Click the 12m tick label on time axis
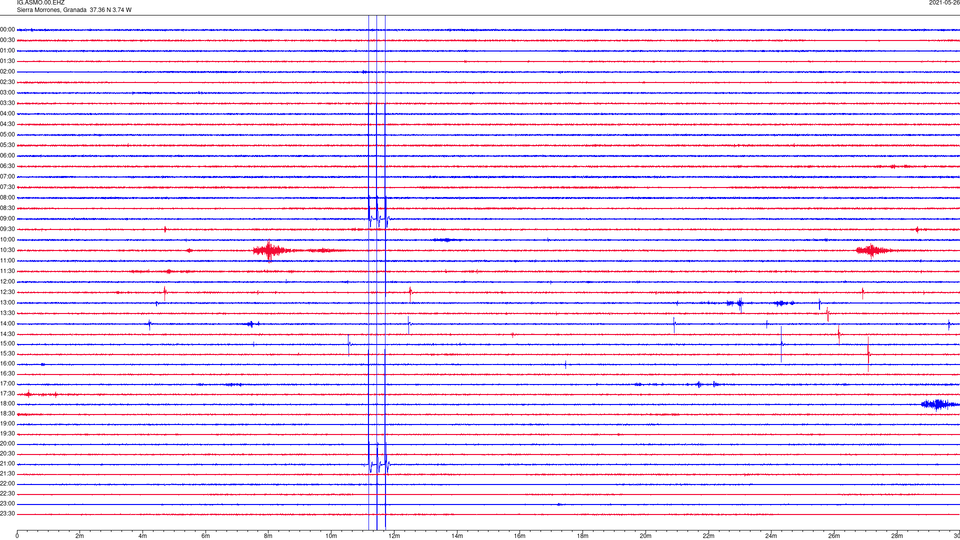 [394, 536]
